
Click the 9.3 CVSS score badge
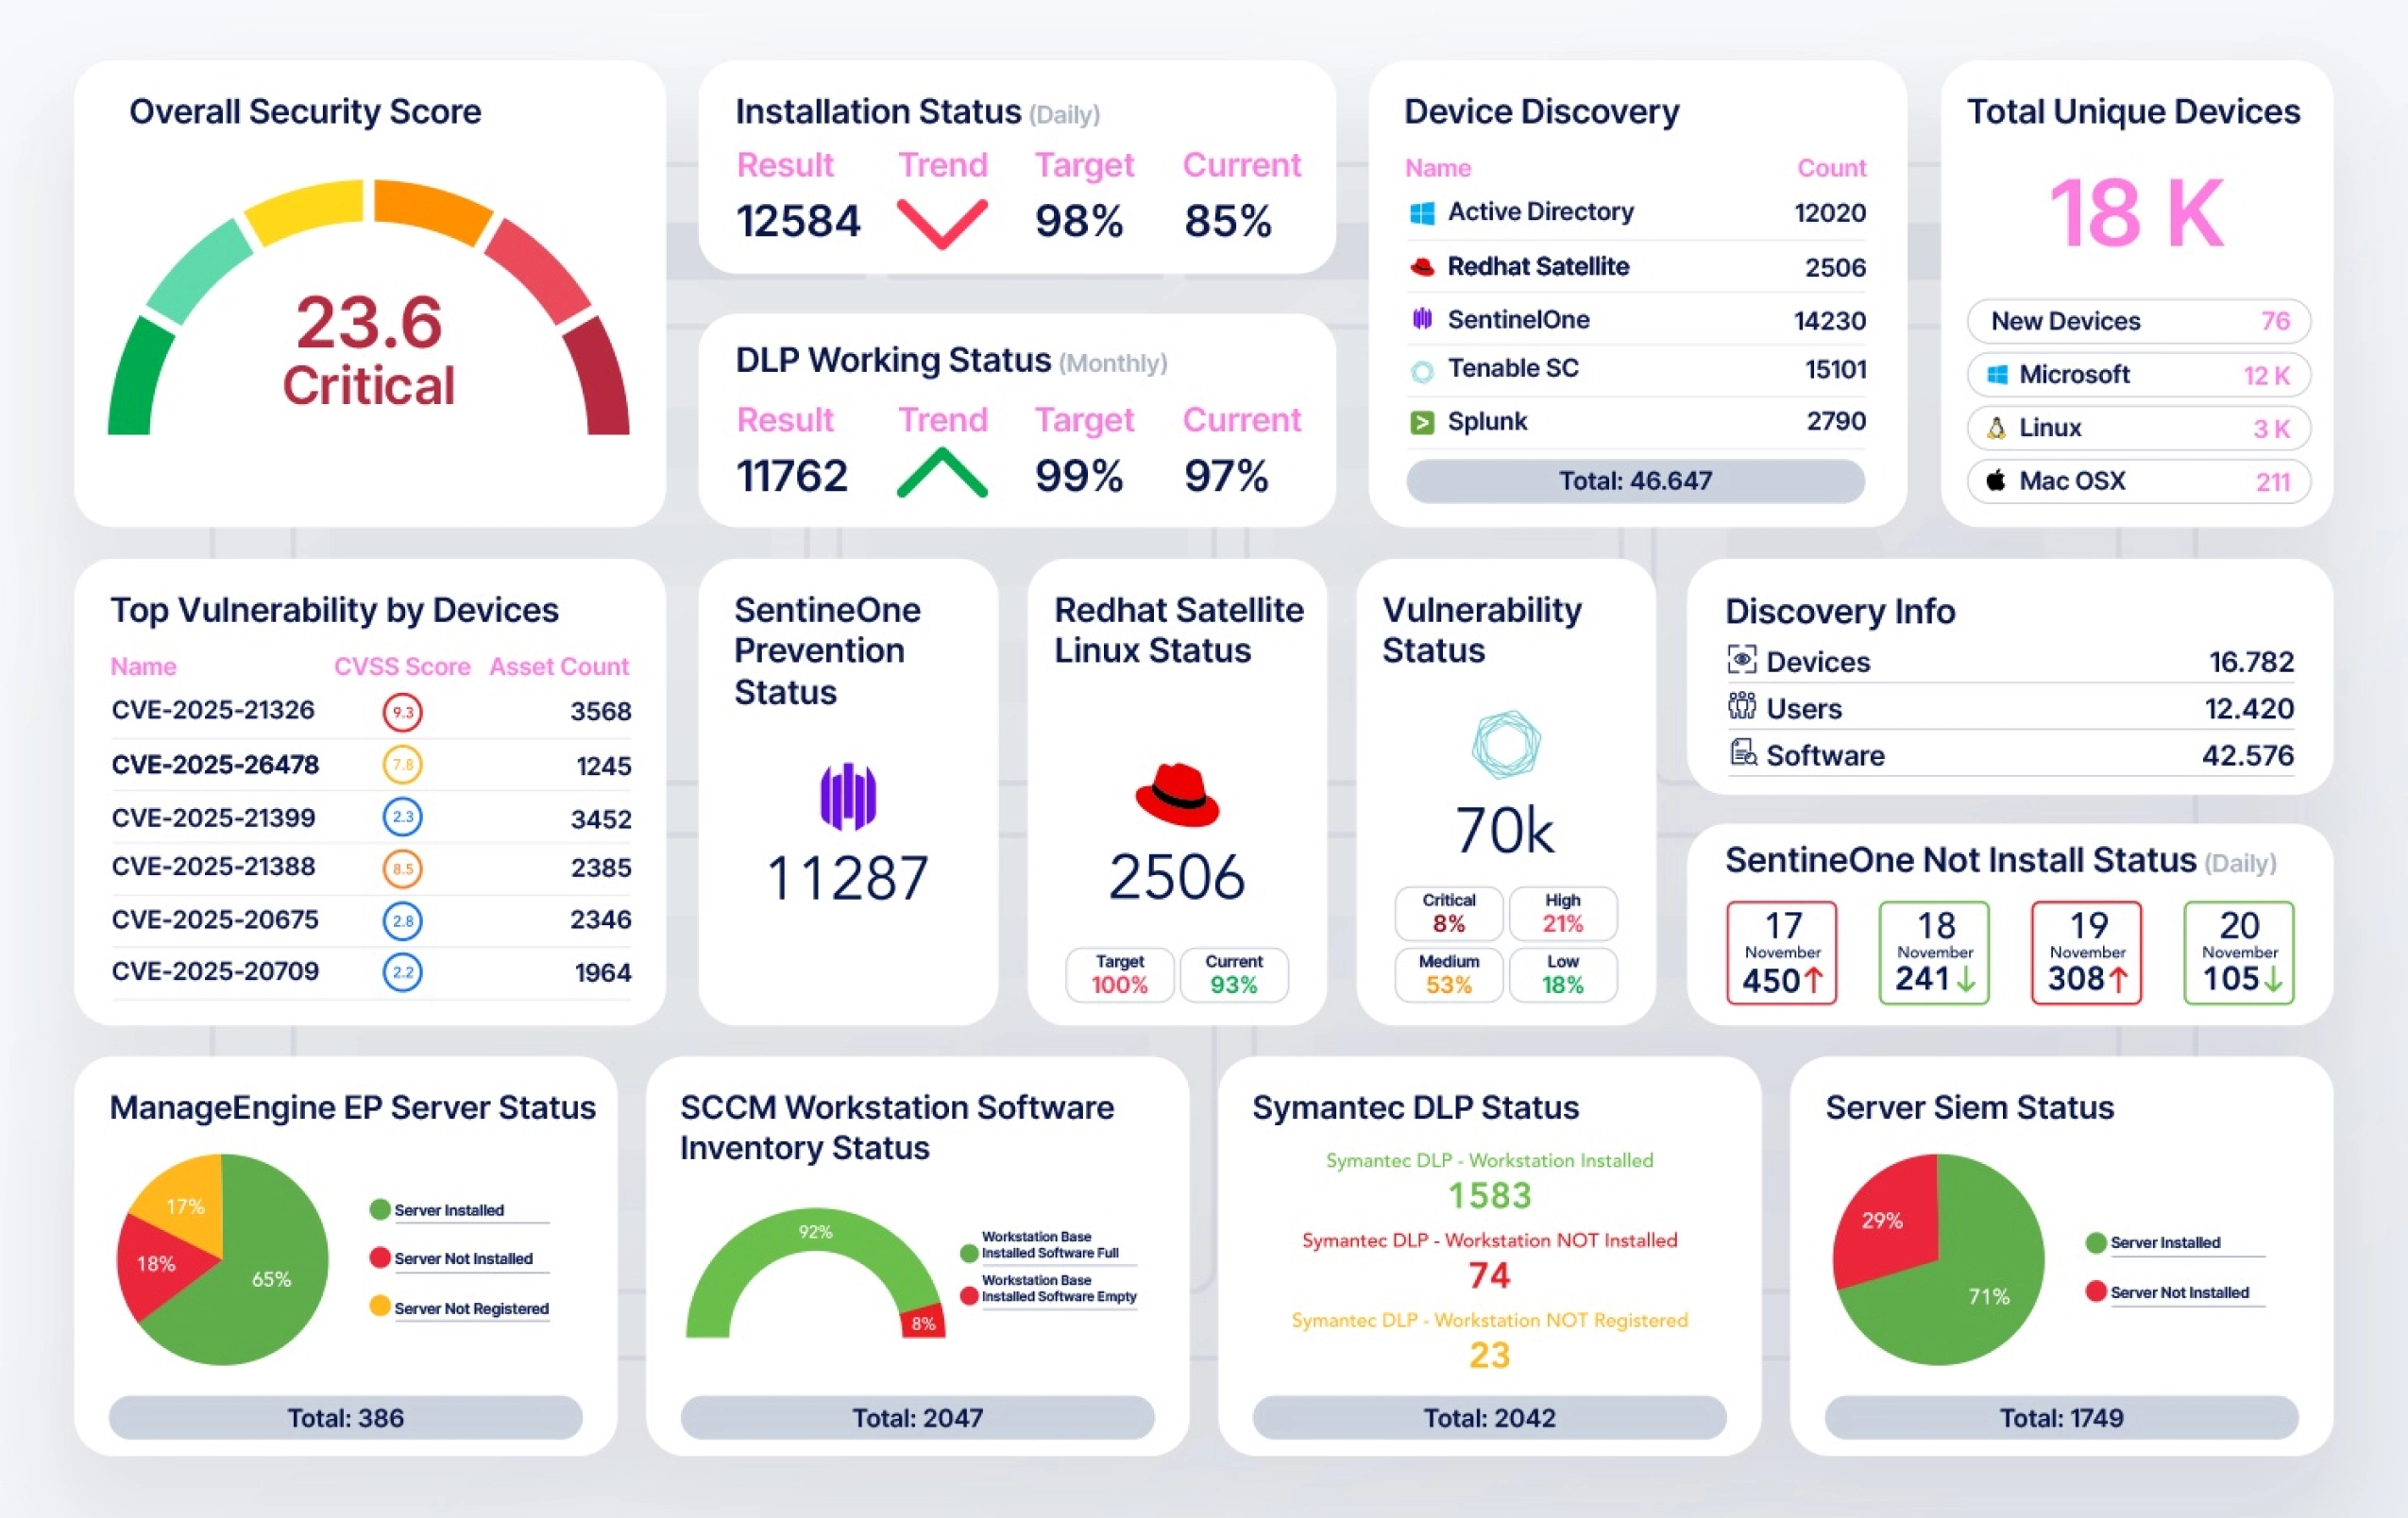(x=403, y=712)
